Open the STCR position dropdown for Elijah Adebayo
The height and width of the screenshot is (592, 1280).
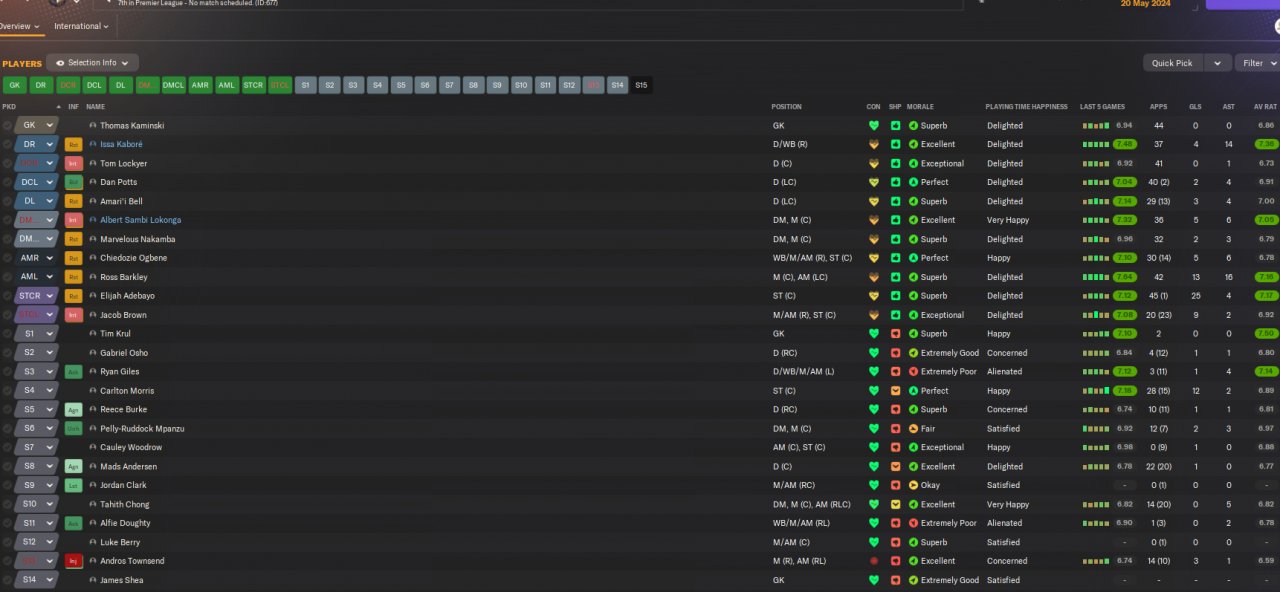[37, 296]
